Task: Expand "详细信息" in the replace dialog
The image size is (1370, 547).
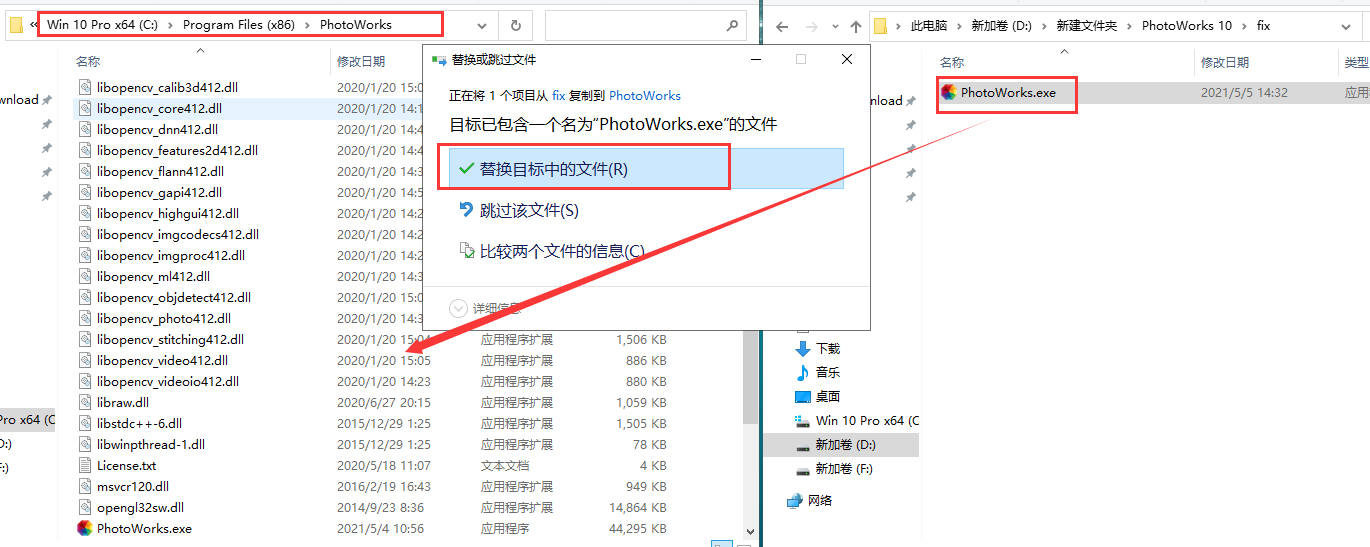Action: point(485,308)
